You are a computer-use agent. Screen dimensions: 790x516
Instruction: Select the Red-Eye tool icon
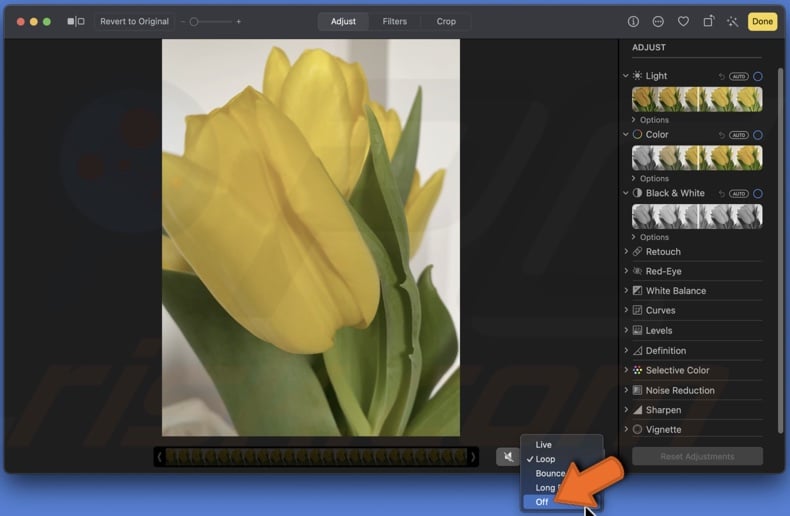(x=637, y=271)
